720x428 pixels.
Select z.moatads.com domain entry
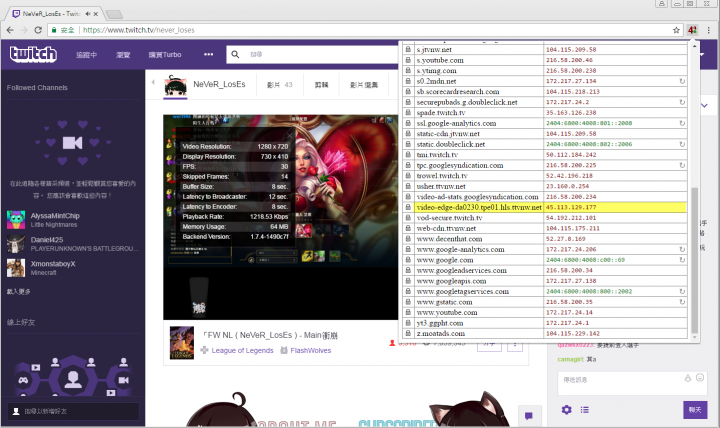click(x=440, y=333)
